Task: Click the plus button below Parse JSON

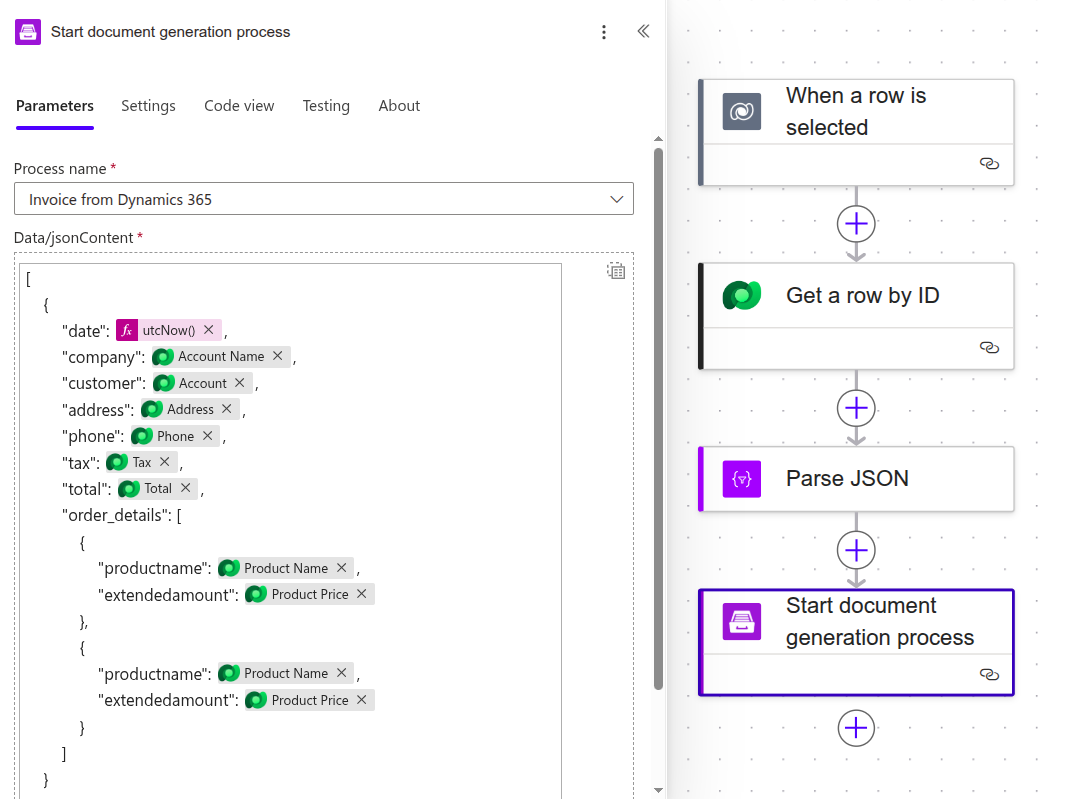Action: [x=856, y=550]
